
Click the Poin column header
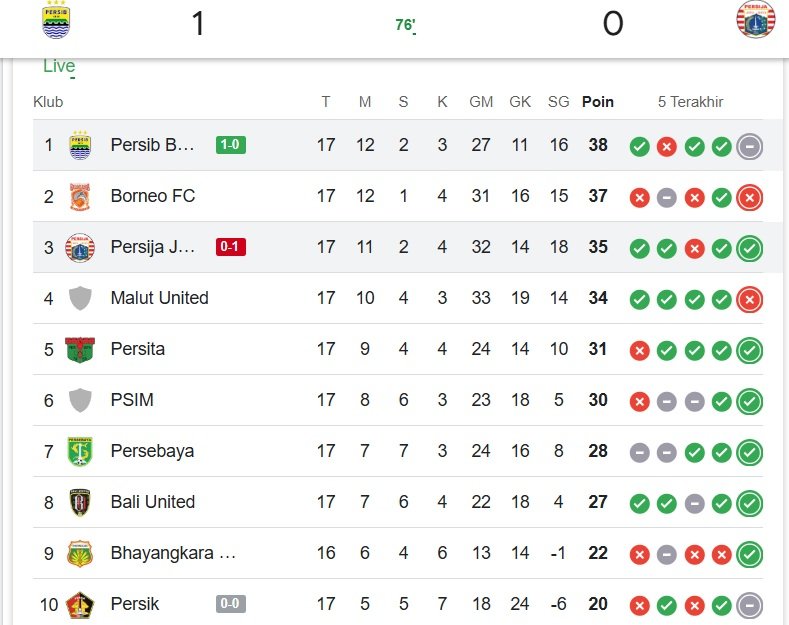click(x=598, y=102)
